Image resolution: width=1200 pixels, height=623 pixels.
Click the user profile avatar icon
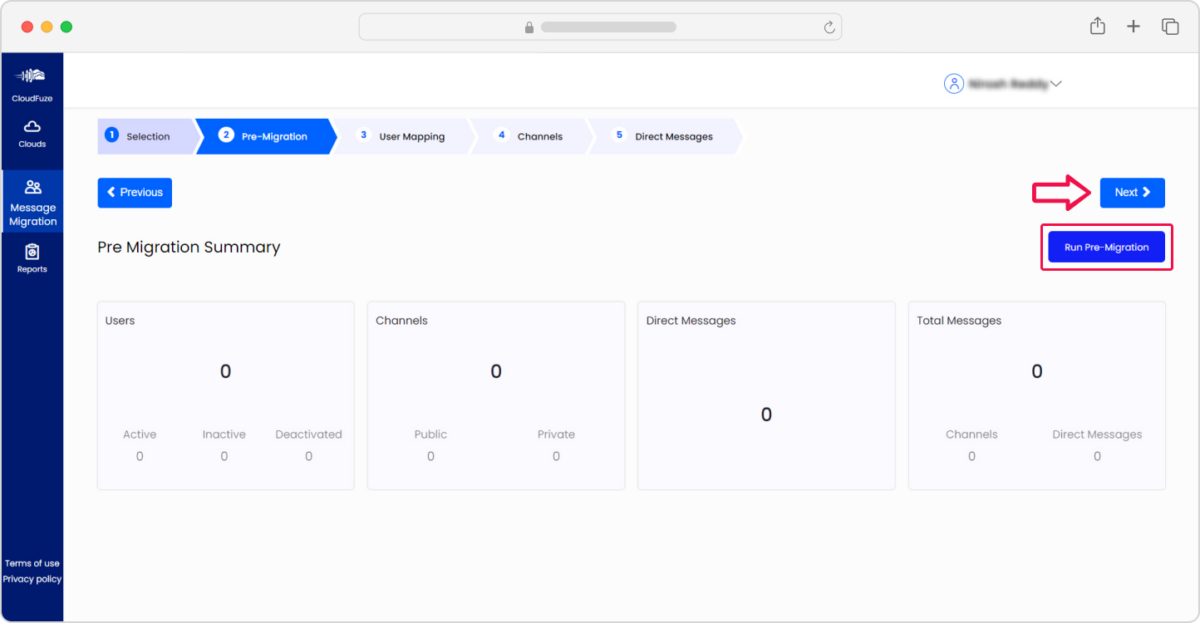[954, 84]
